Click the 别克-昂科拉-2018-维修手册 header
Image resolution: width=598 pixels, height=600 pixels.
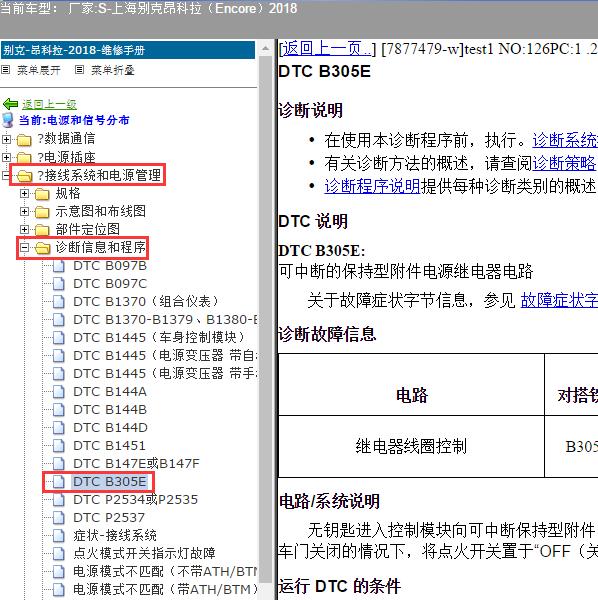[128, 50]
